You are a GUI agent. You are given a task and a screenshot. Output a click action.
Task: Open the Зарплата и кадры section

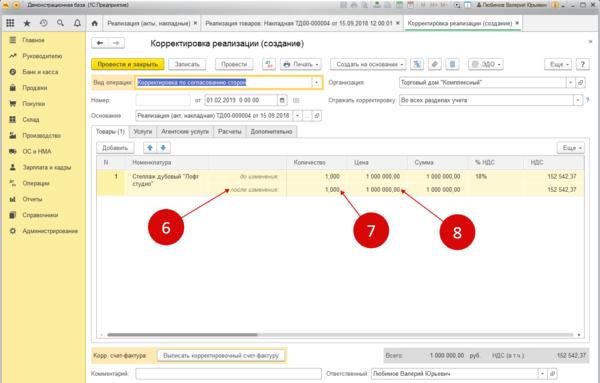(47, 167)
